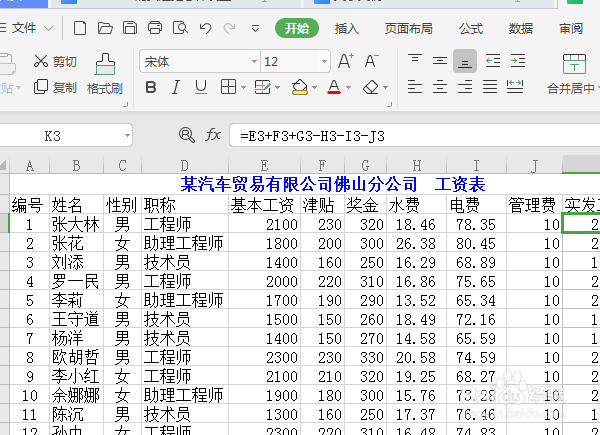Create a new blank document
600x435 pixels.
pyautogui.click(x=80, y=28)
